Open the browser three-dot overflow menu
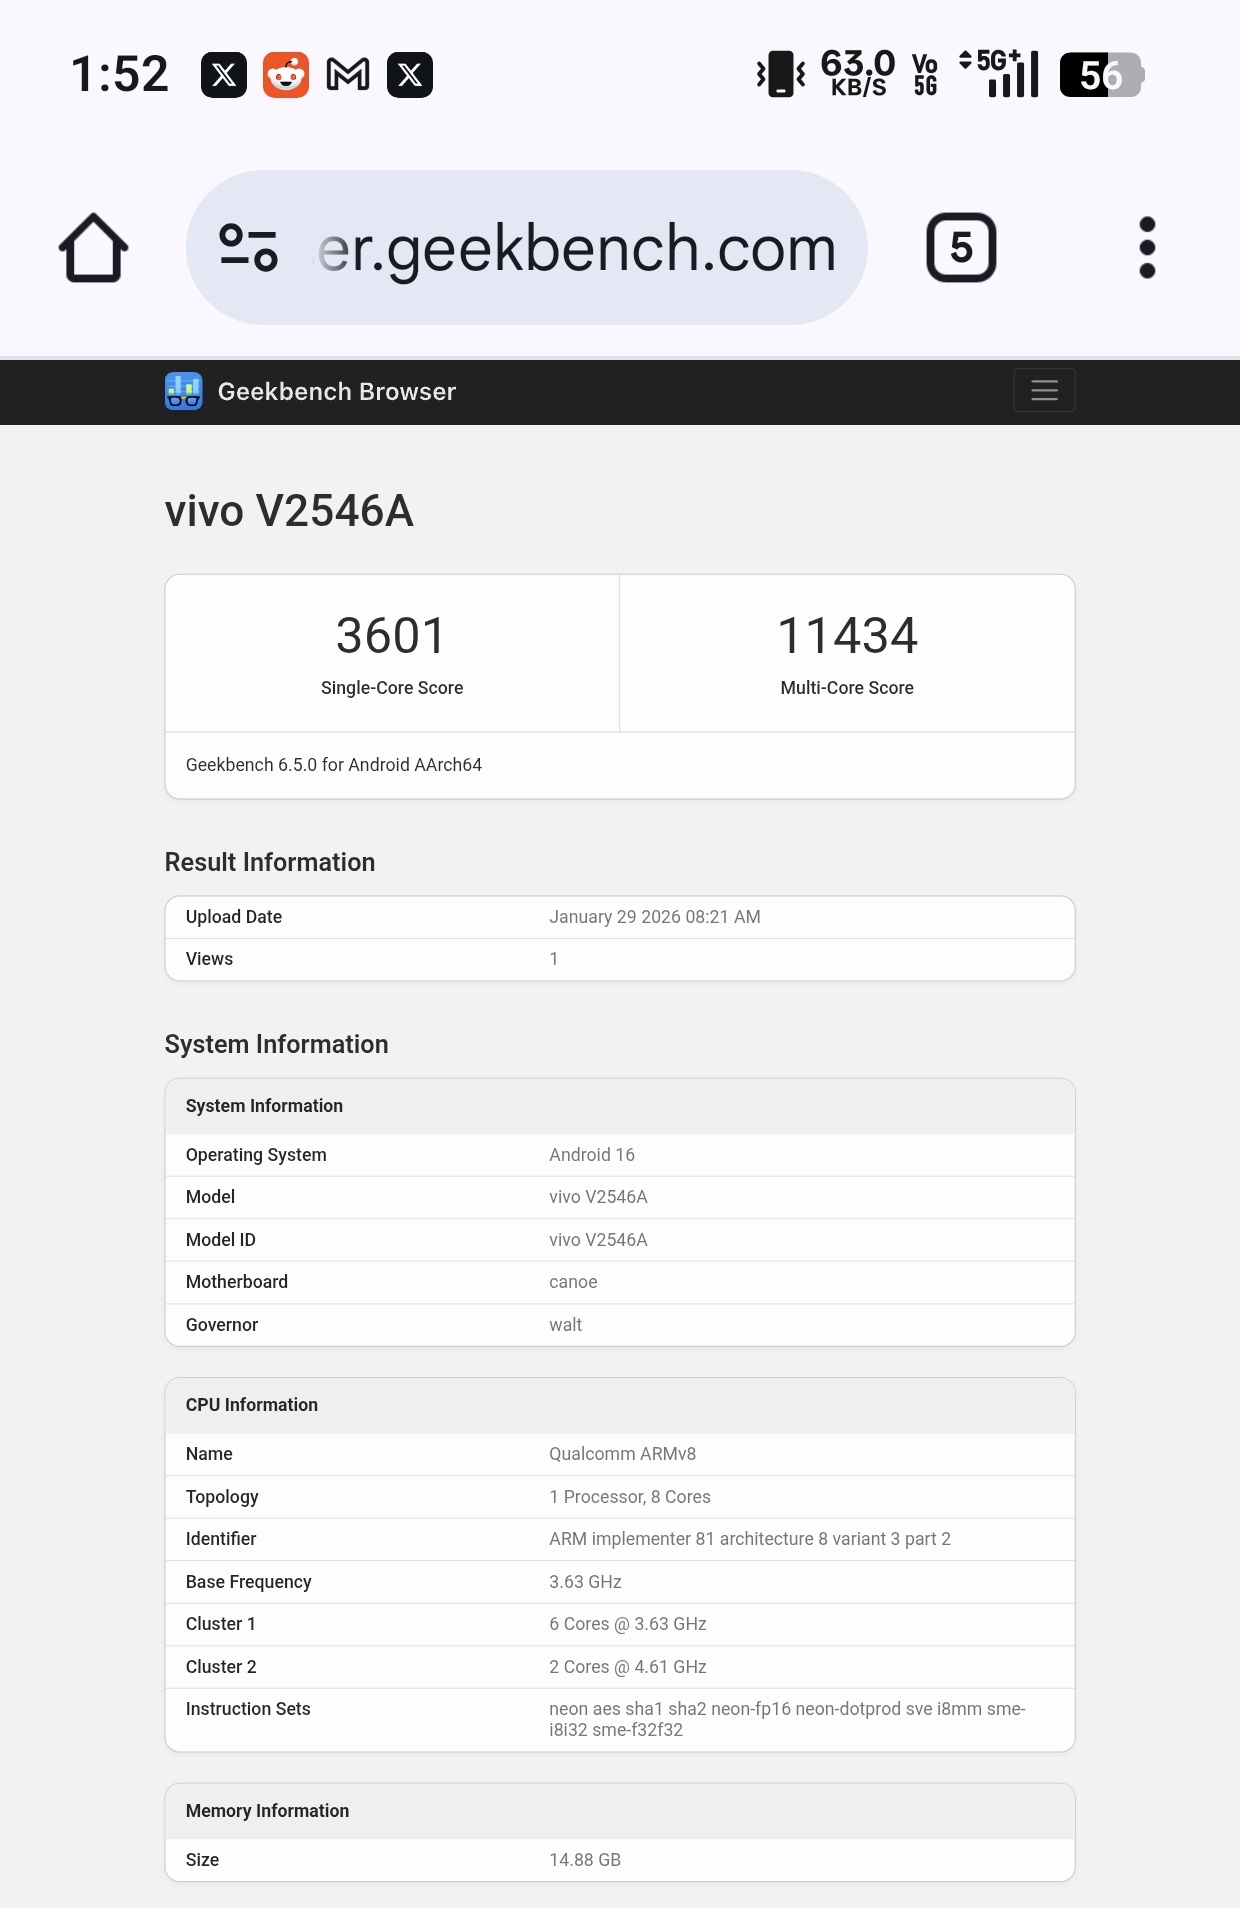The width and height of the screenshot is (1240, 1908). 1147,248
